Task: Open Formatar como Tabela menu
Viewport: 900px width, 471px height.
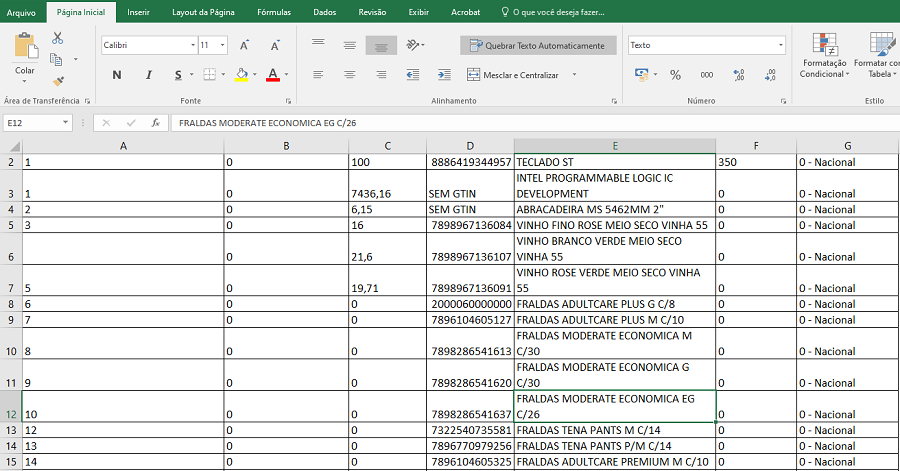Action: [x=876, y=56]
